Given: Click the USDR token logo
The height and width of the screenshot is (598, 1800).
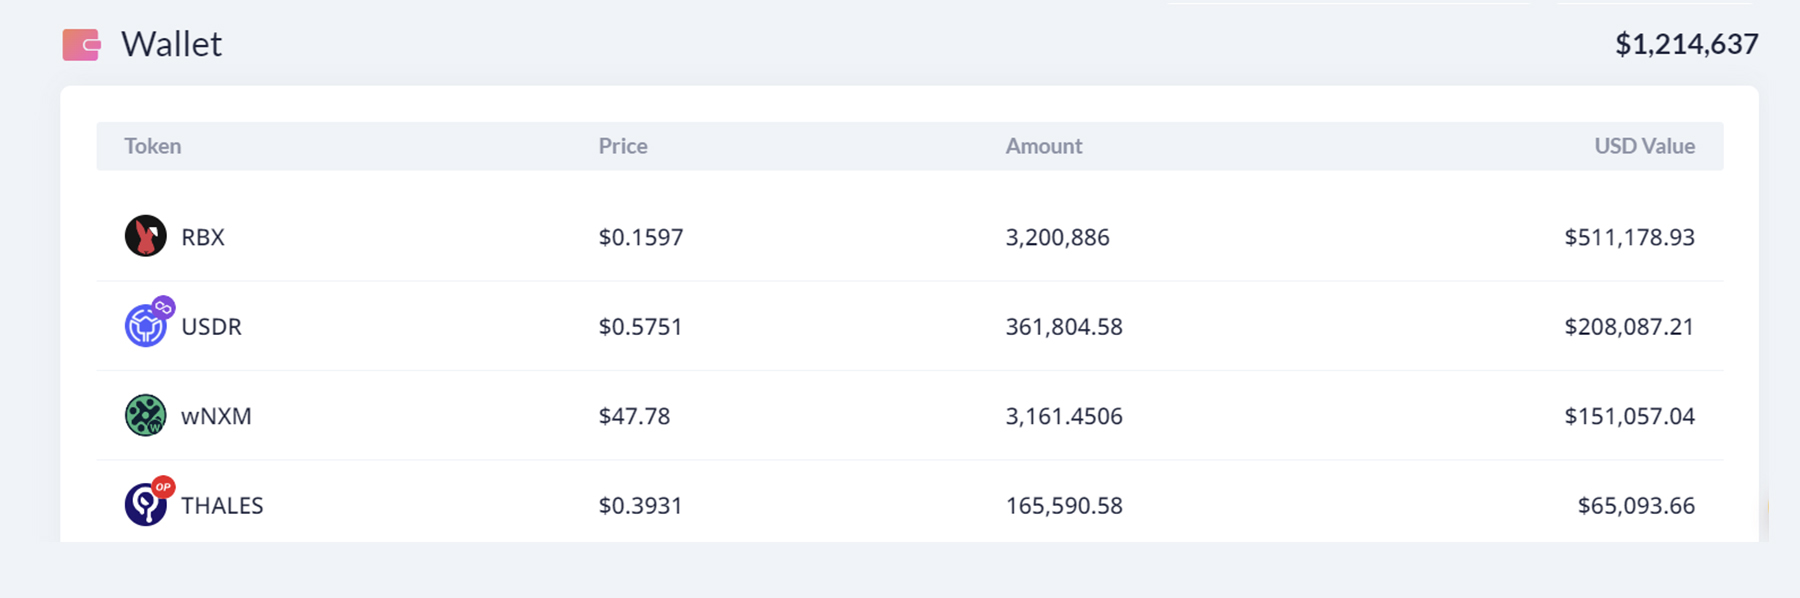Looking at the screenshot, I should click(144, 327).
